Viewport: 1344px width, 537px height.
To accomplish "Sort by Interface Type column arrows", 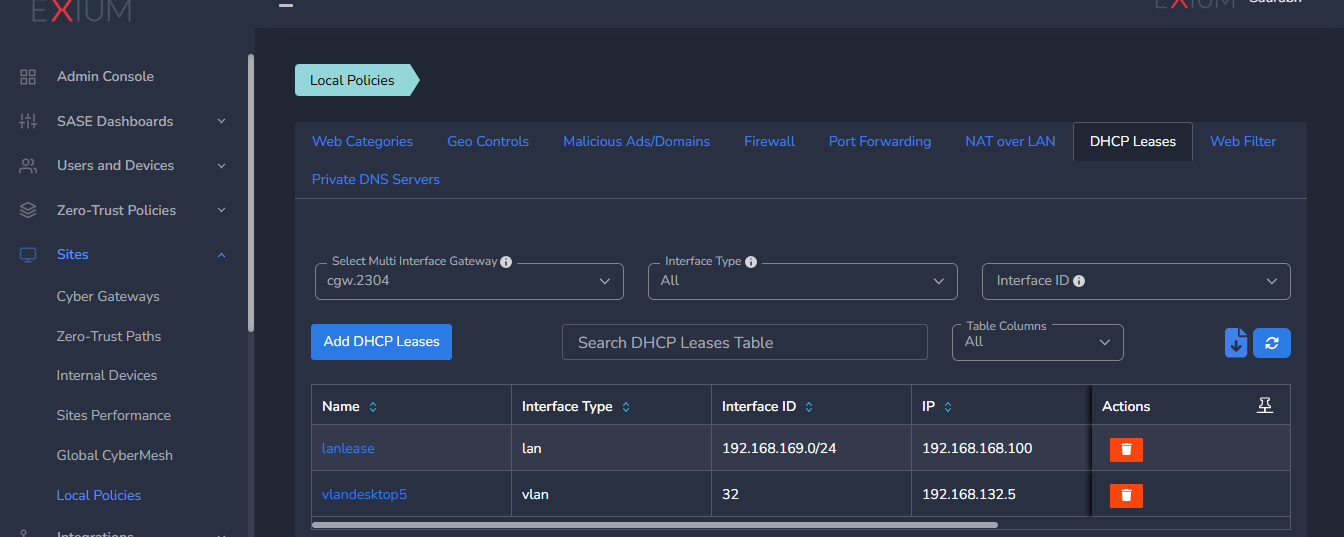I will coord(626,407).
